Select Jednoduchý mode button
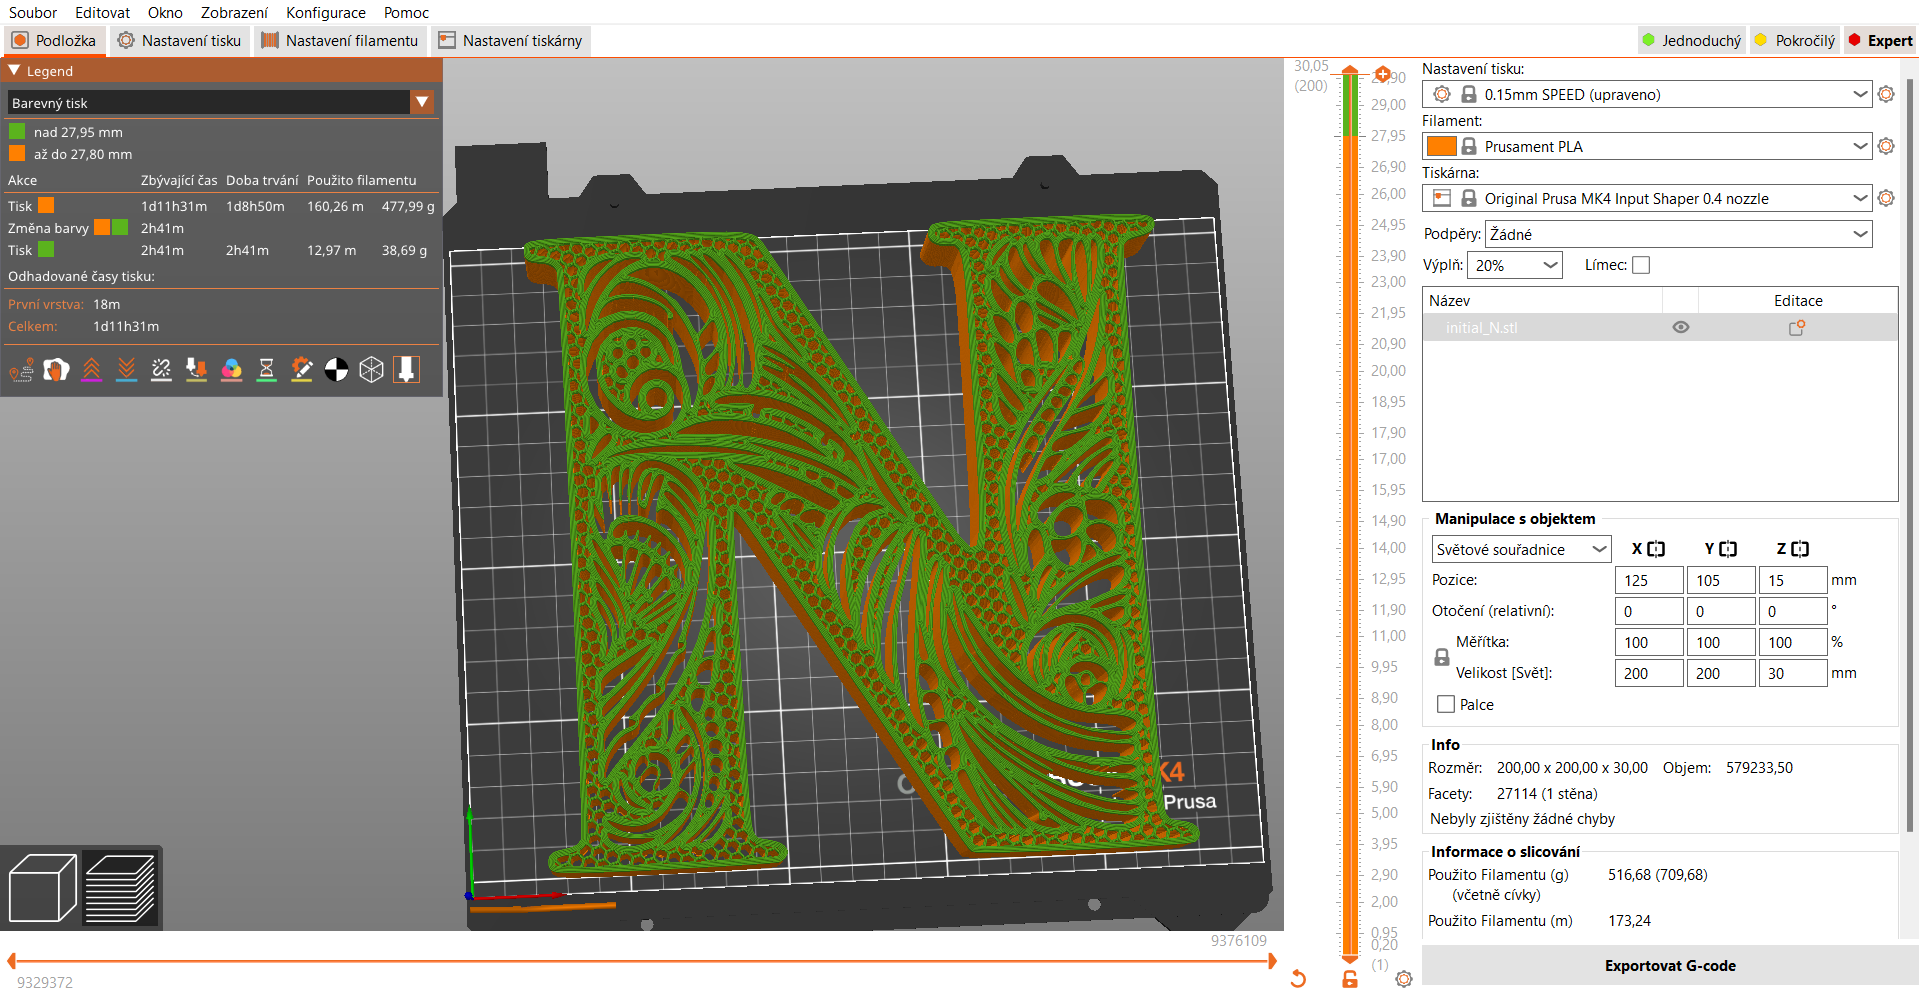1919x989 pixels. click(1691, 41)
